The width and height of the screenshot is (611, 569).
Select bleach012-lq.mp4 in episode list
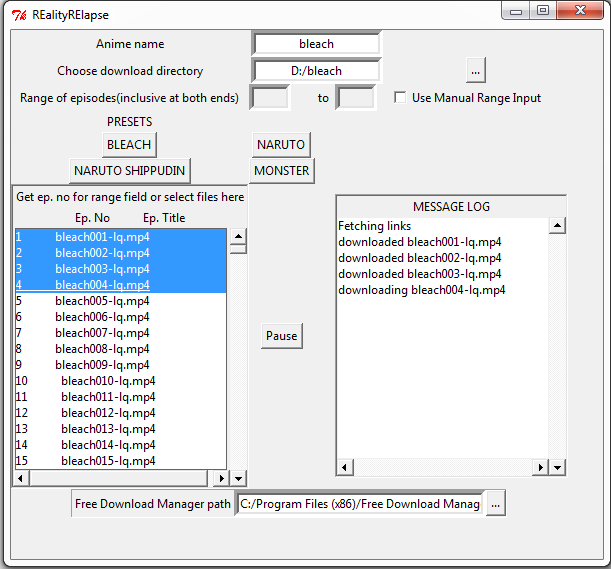[121, 413]
